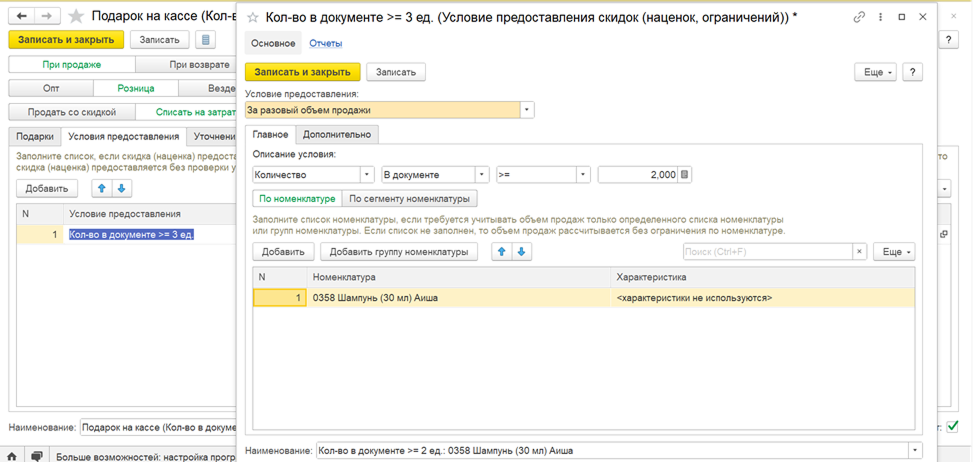
Task: Focus the quantity field showing 2,000
Action: pyautogui.click(x=638, y=175)
